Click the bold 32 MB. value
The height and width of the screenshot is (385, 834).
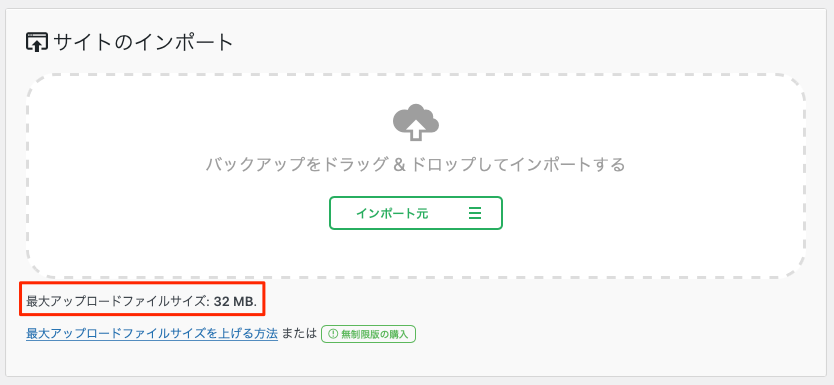(x=235, y=302)
